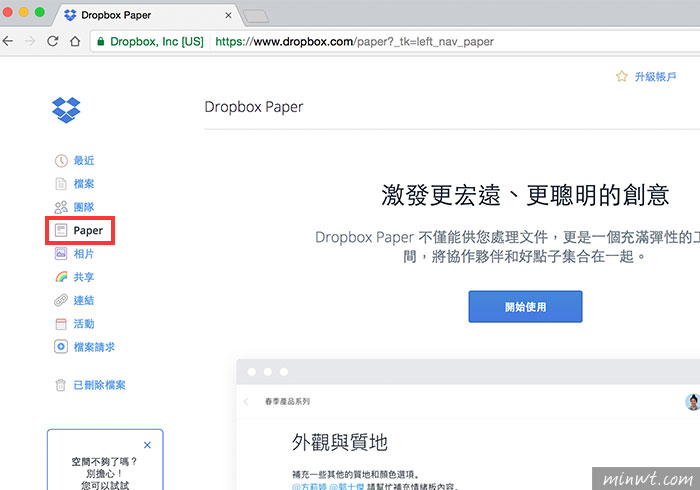Click the 春季產品系列 breadcrumb text
The image size is (700, 490).
(288, 401)
